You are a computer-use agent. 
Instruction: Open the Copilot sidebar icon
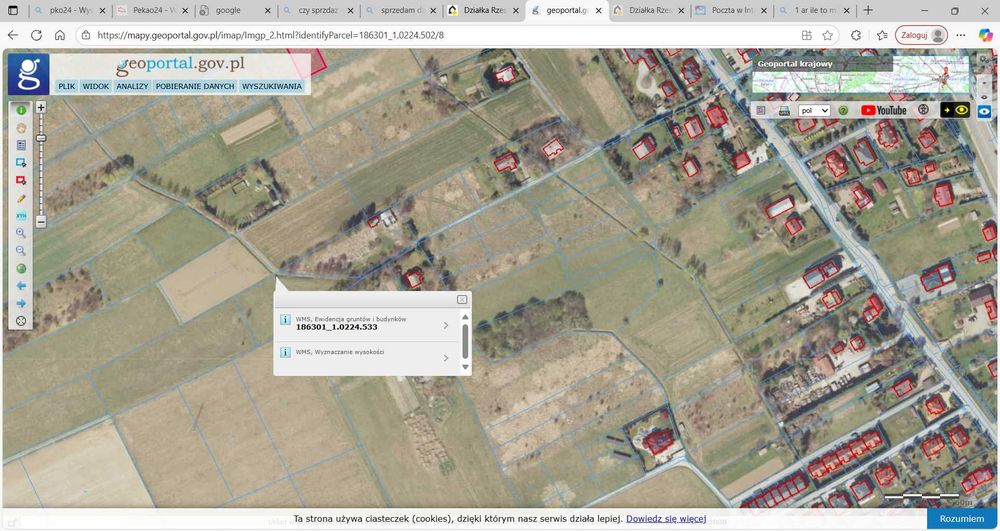coord(985,35)
